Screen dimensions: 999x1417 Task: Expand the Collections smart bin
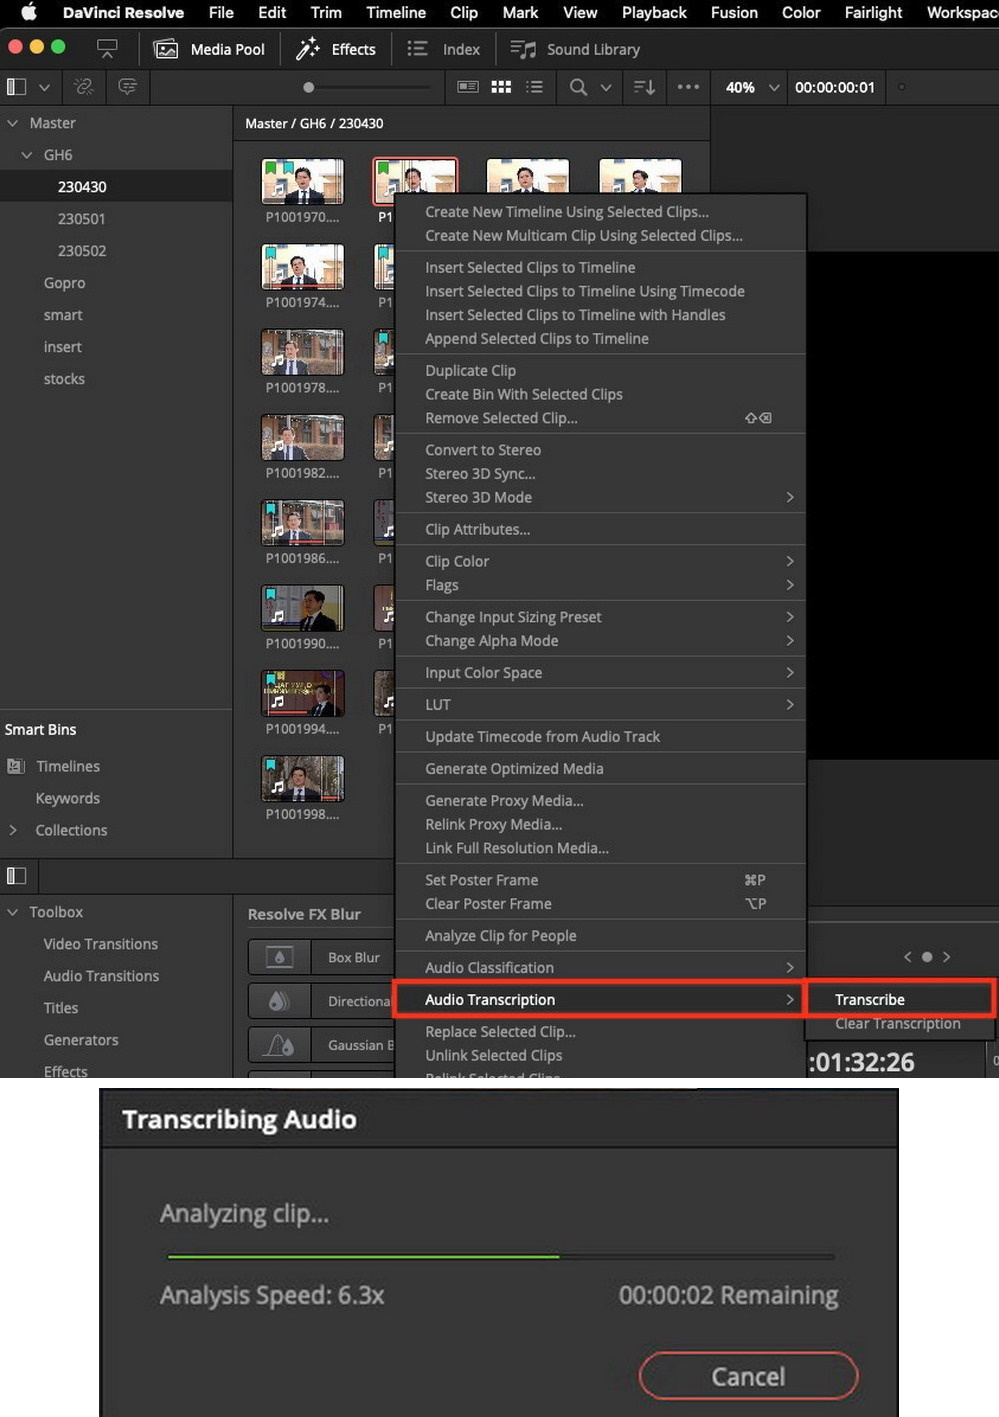tap(13, 830)
